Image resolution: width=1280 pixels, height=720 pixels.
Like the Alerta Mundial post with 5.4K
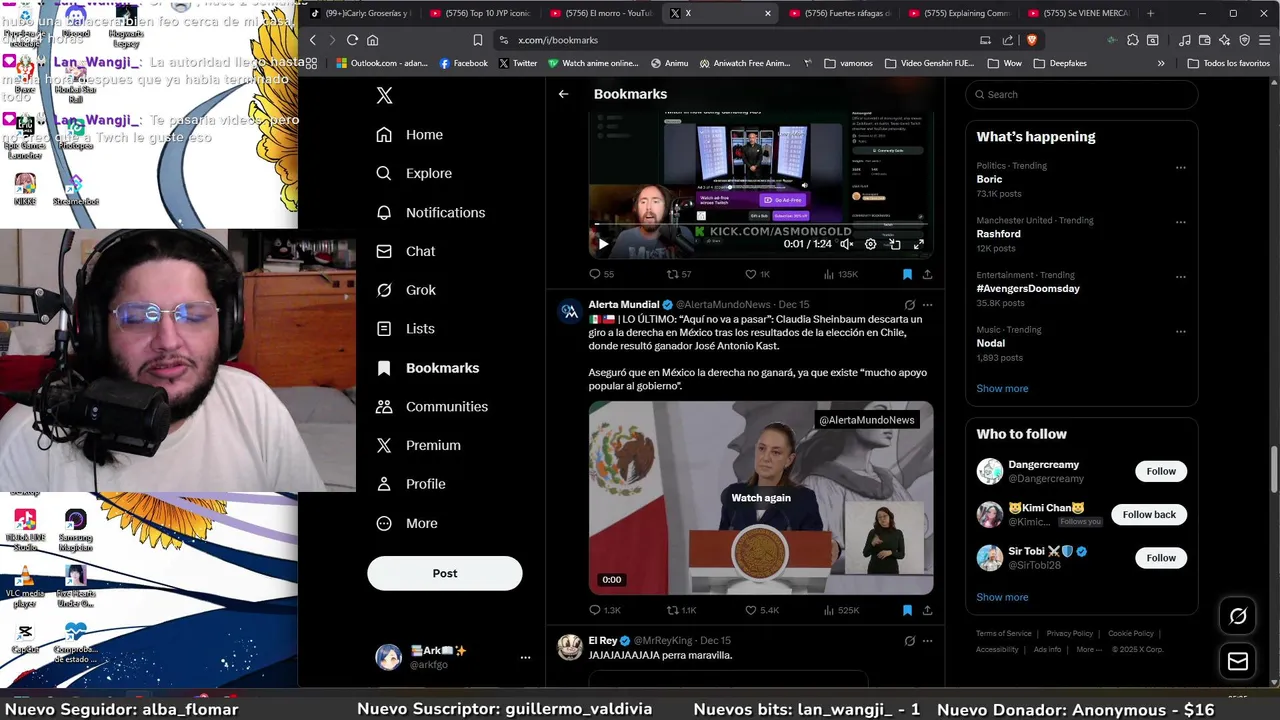[762, 610]
